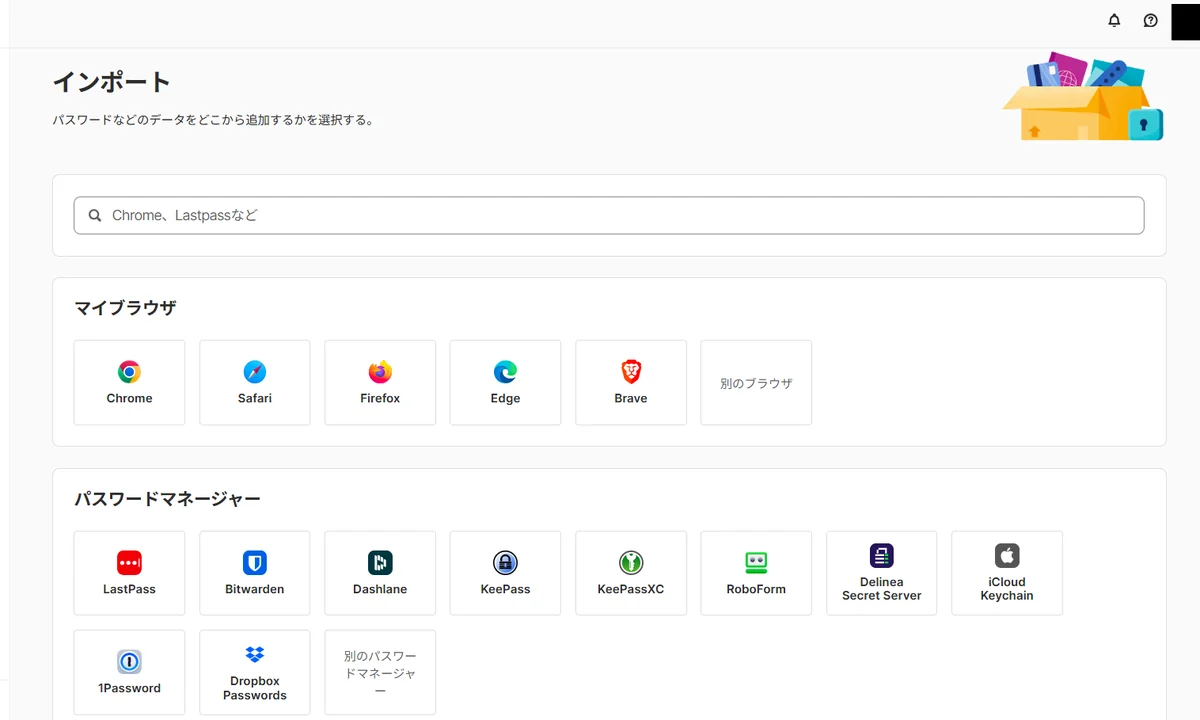Click the Dashlane label text
This screenshot has width=1200, height=720.
click(380, 589)
